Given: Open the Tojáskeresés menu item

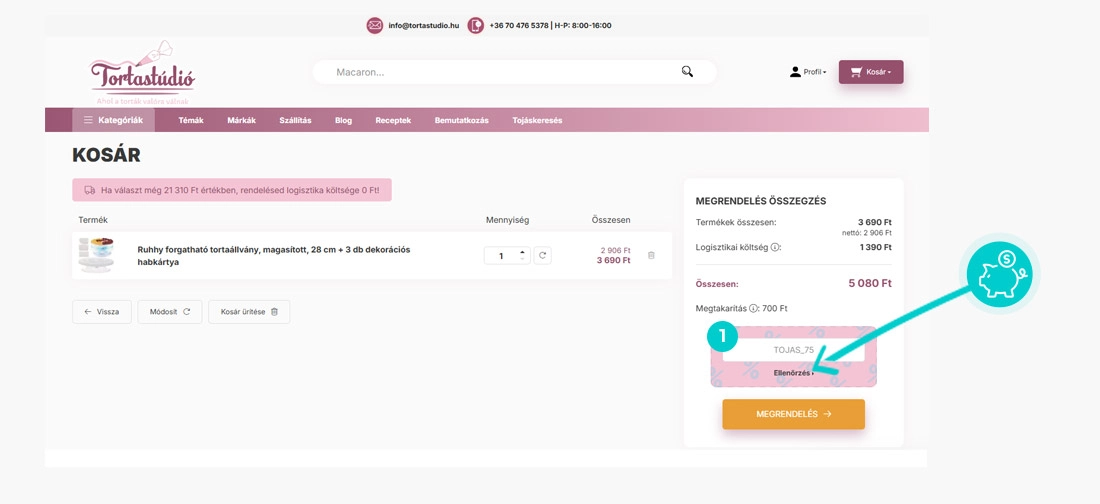Looking at the screenshot, I should click(537, 120).
